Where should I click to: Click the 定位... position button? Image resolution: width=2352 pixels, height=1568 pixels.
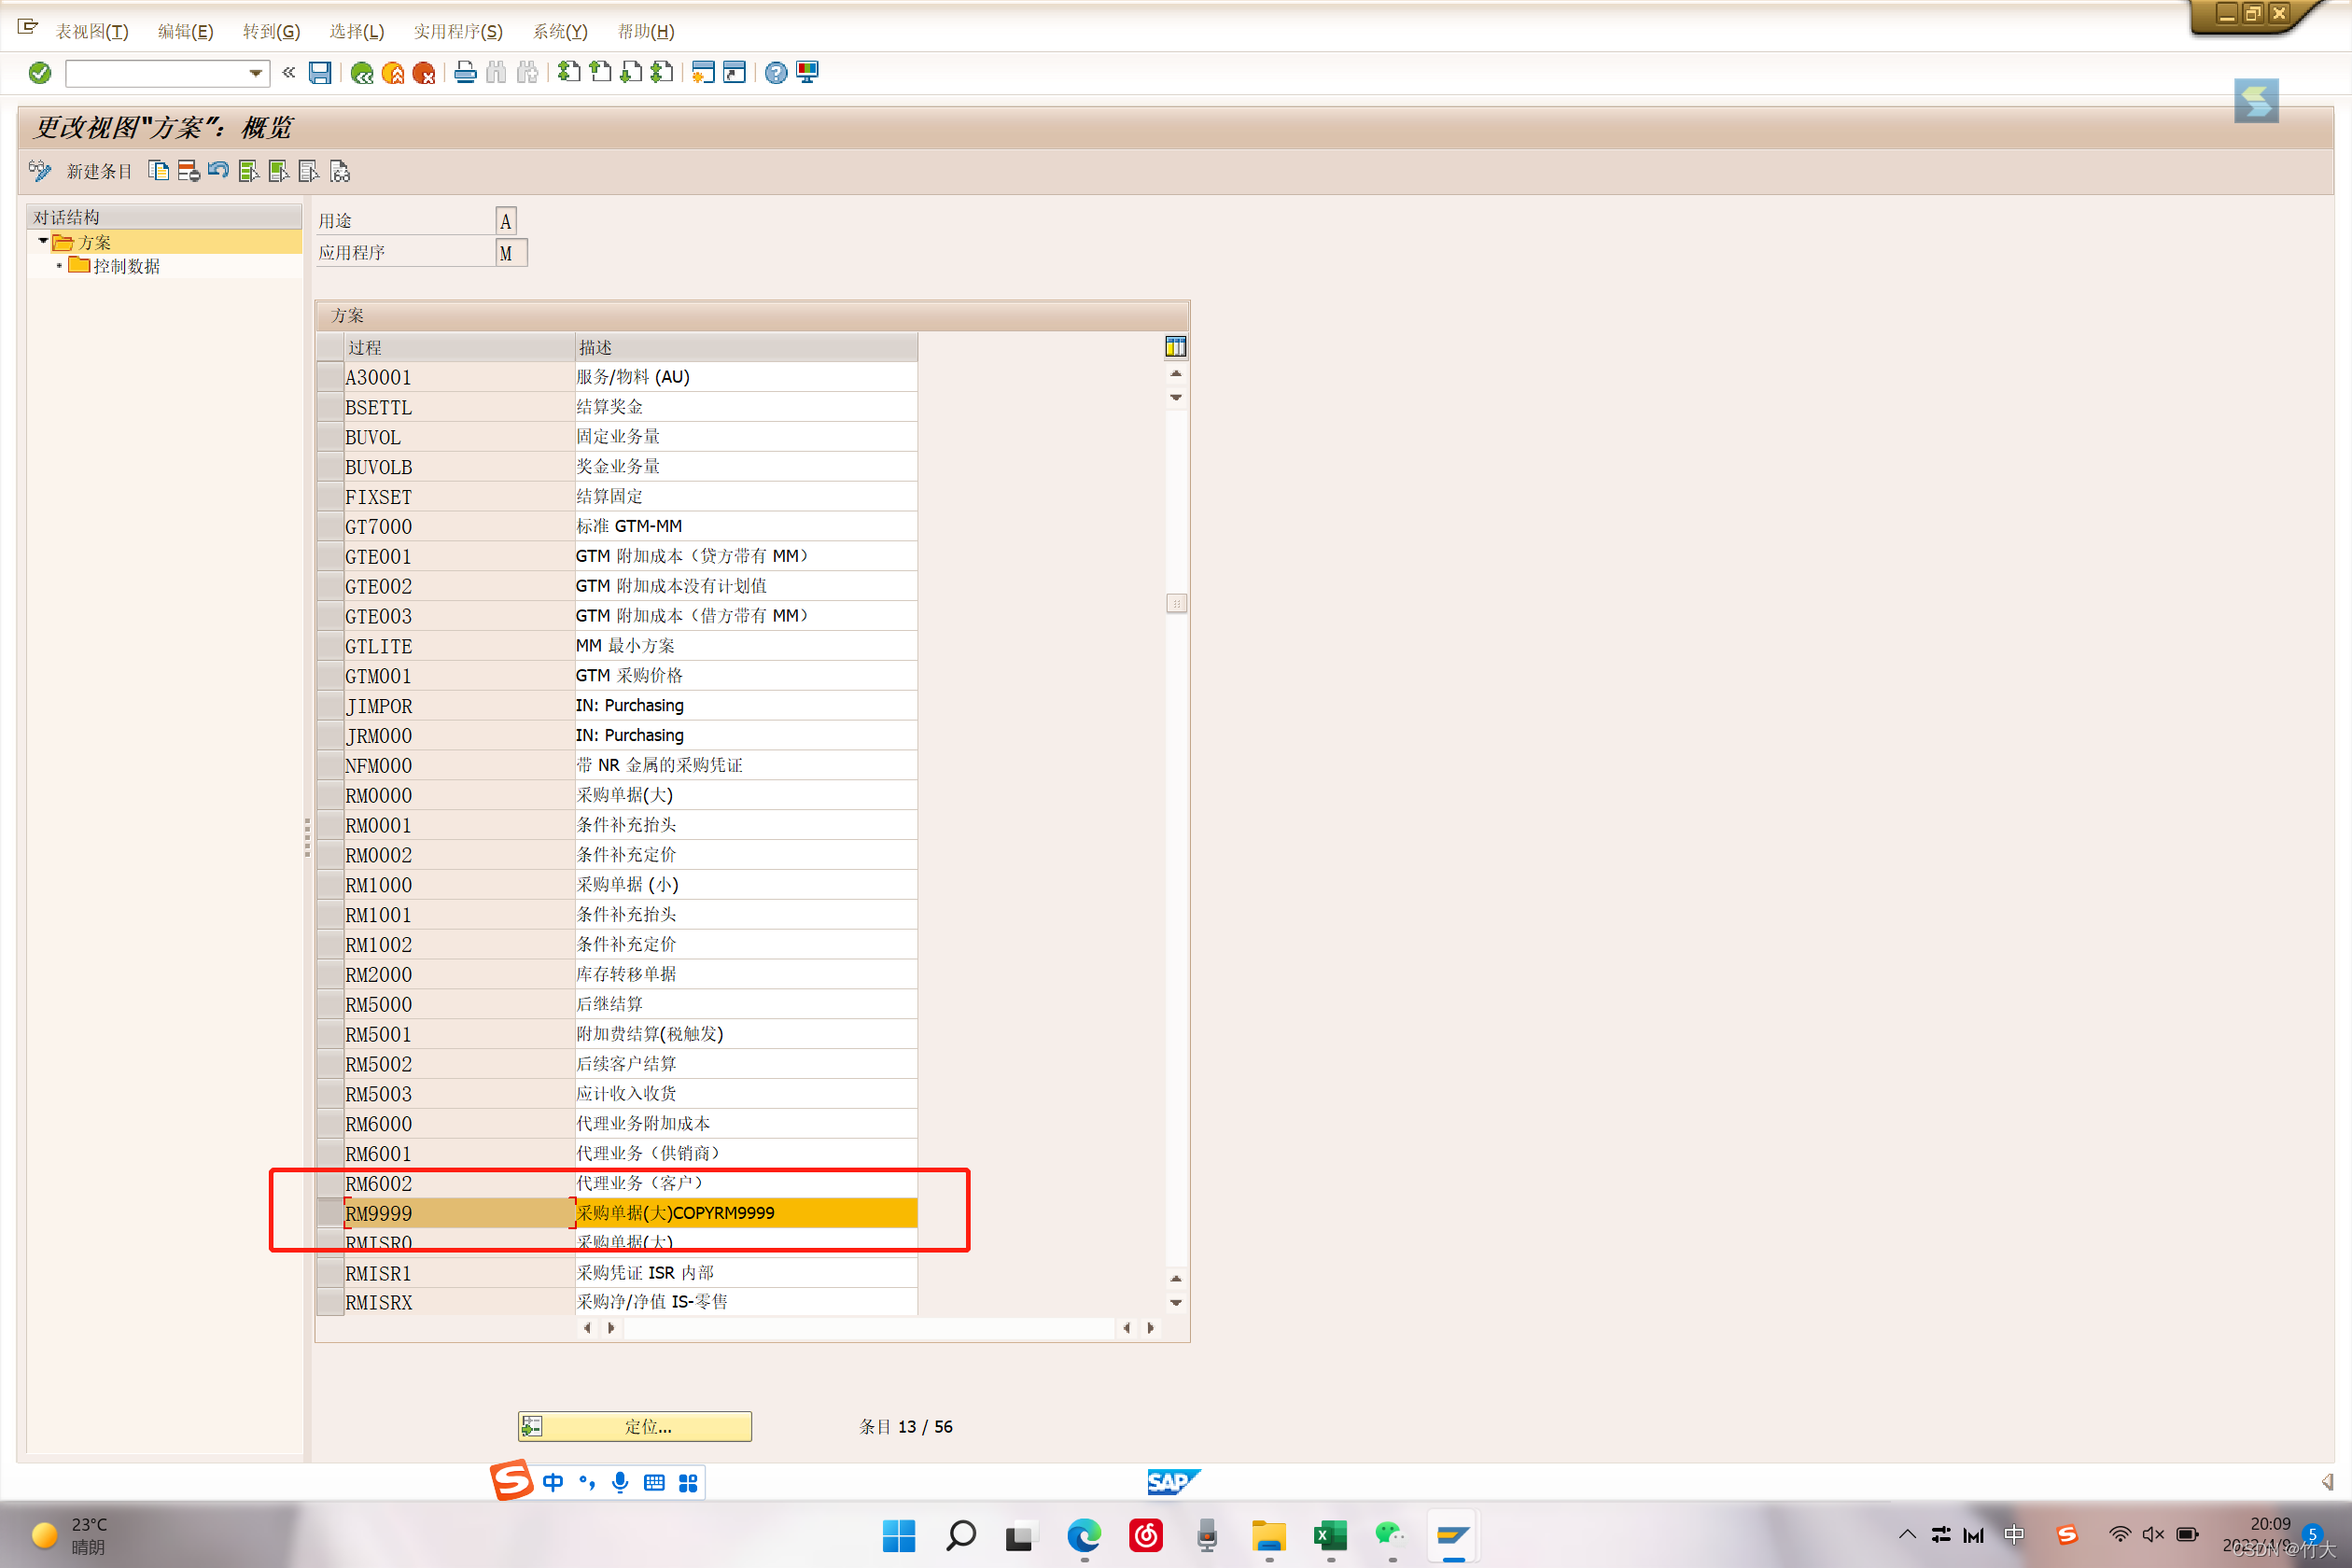[x=635, y=1426]
